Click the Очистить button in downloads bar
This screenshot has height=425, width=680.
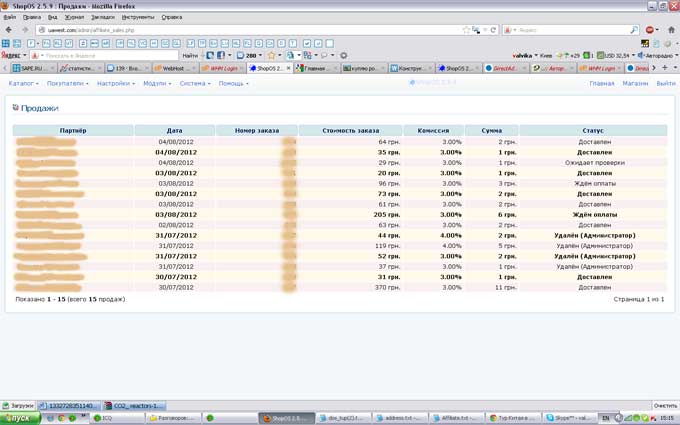click(665, 405)
